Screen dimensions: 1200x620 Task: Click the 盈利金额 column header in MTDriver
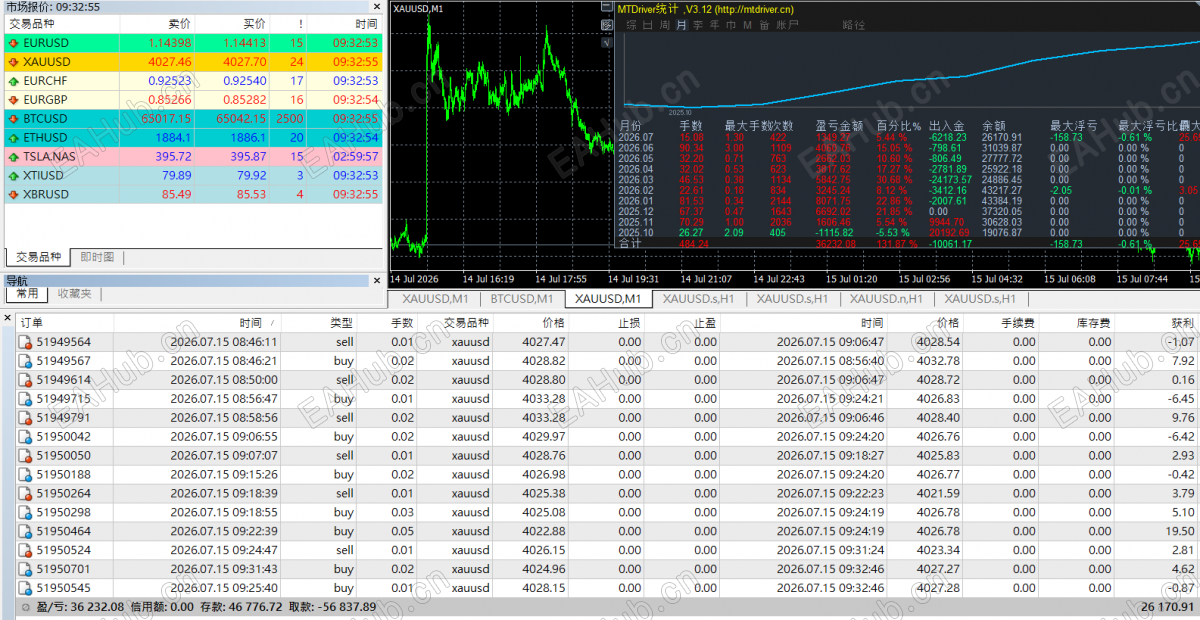tap(838, 126)
